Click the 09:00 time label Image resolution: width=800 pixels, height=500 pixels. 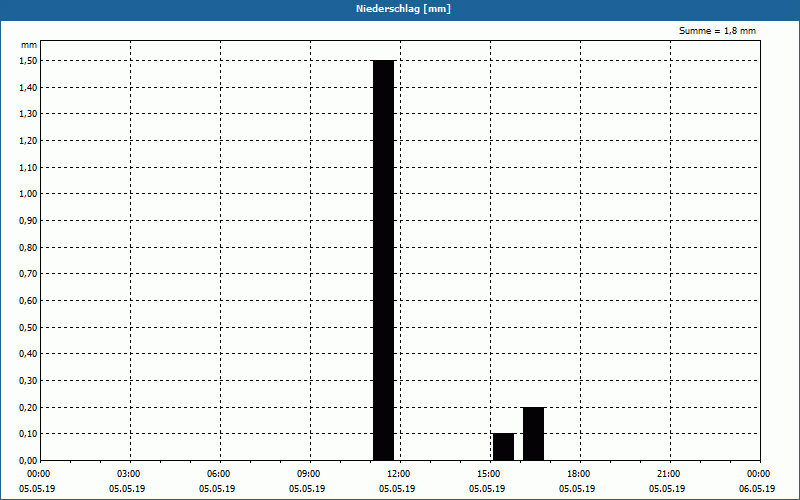click(x=311, y=474)
